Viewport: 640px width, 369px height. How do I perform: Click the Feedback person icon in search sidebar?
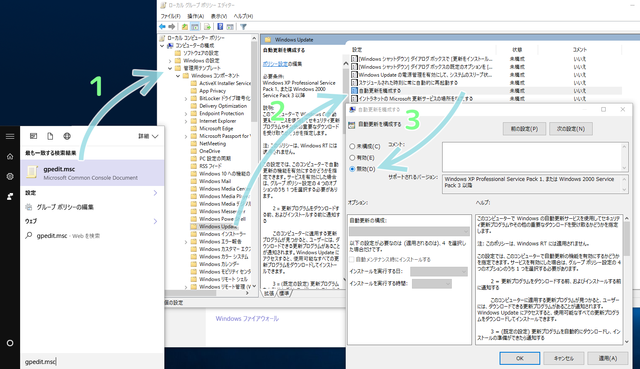[10, 196]
